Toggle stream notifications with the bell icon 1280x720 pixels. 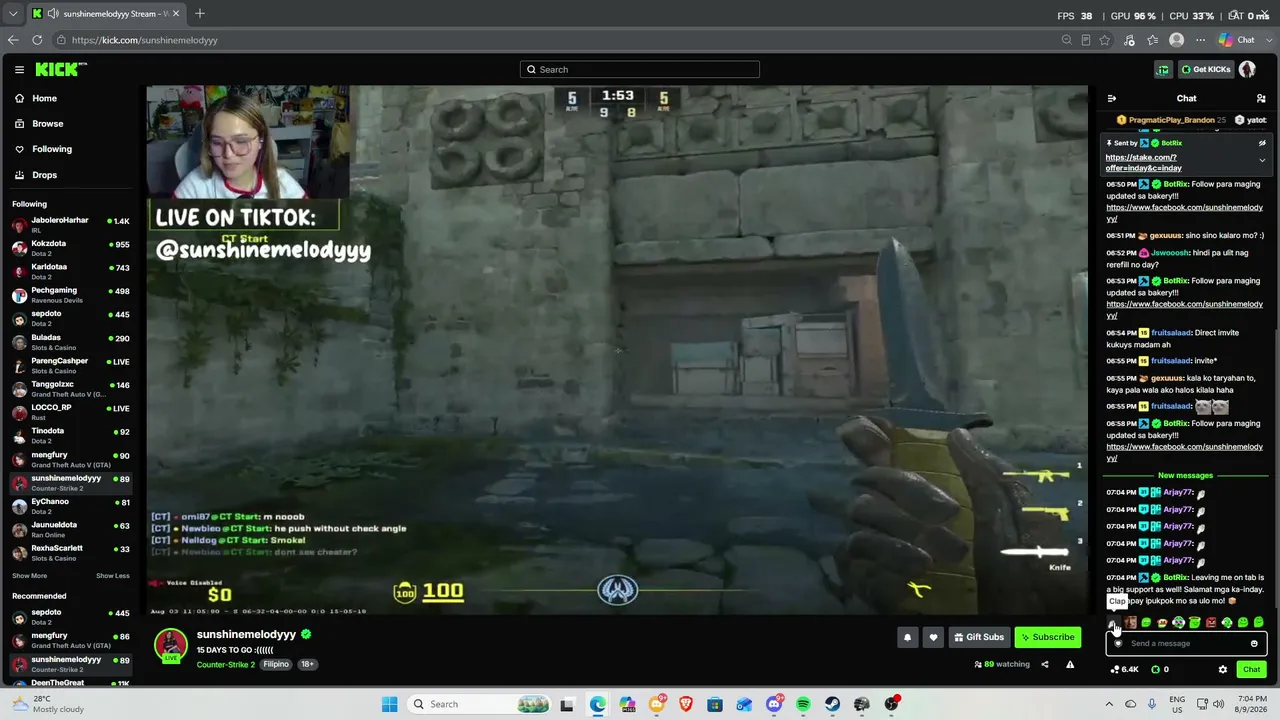[x=907, y=637]
